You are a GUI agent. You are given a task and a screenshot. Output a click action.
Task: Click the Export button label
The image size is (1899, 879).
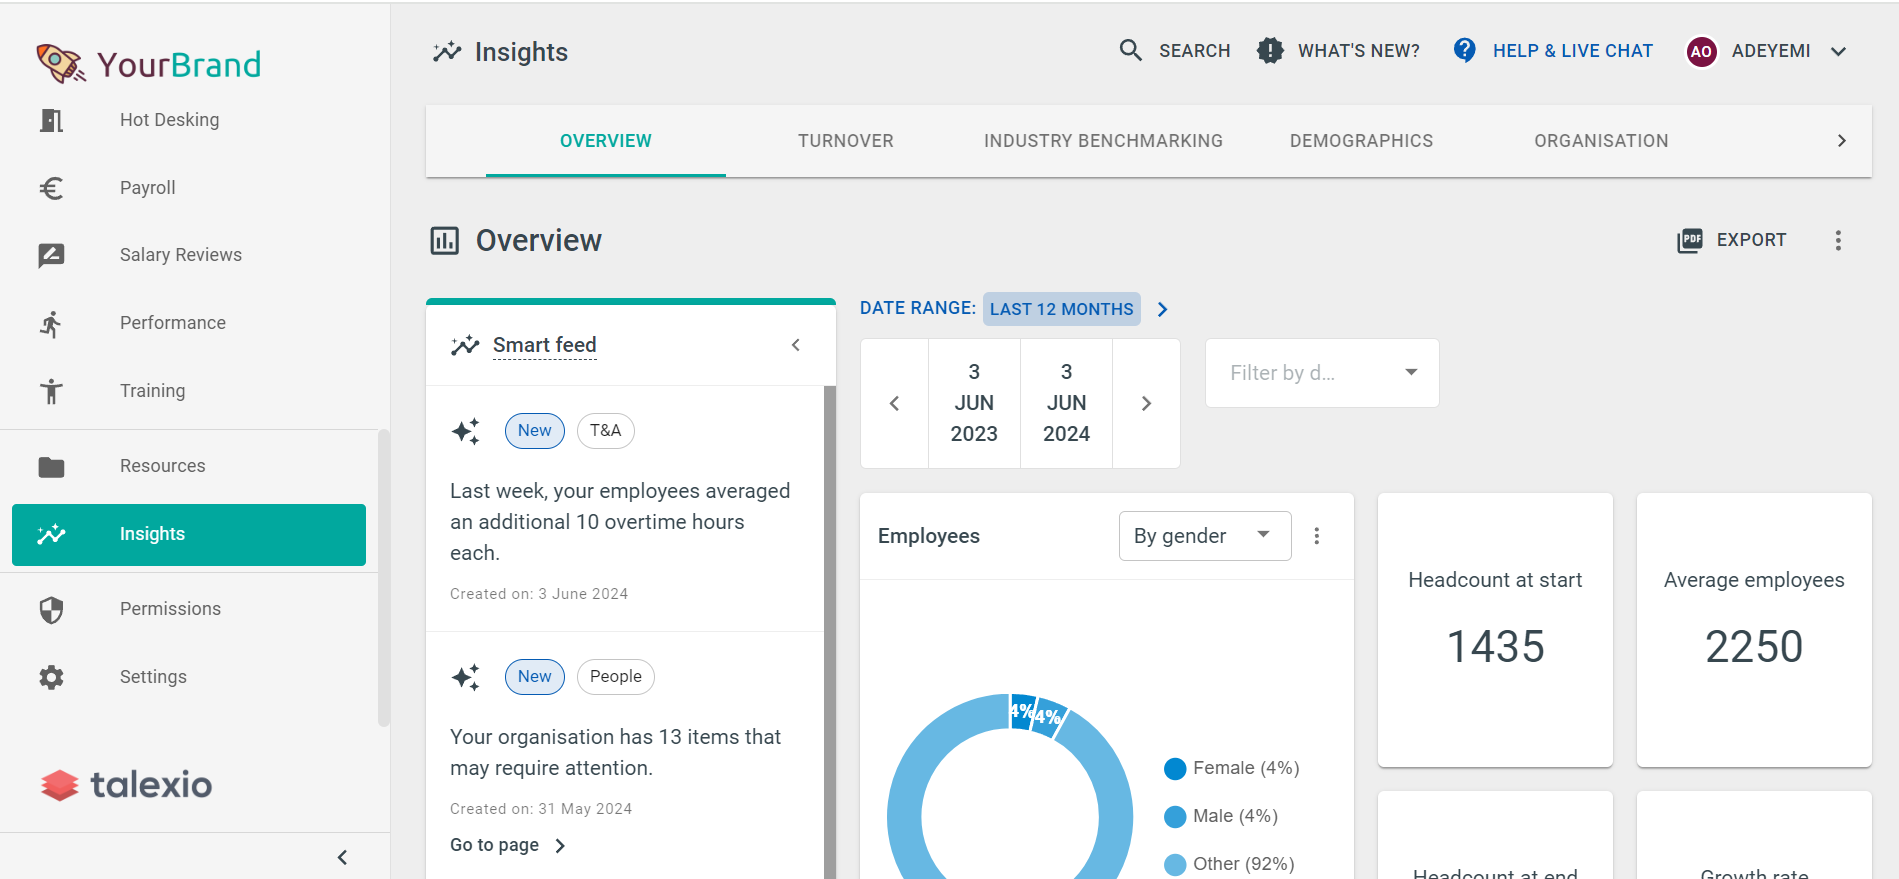(x=1751, y=240)
